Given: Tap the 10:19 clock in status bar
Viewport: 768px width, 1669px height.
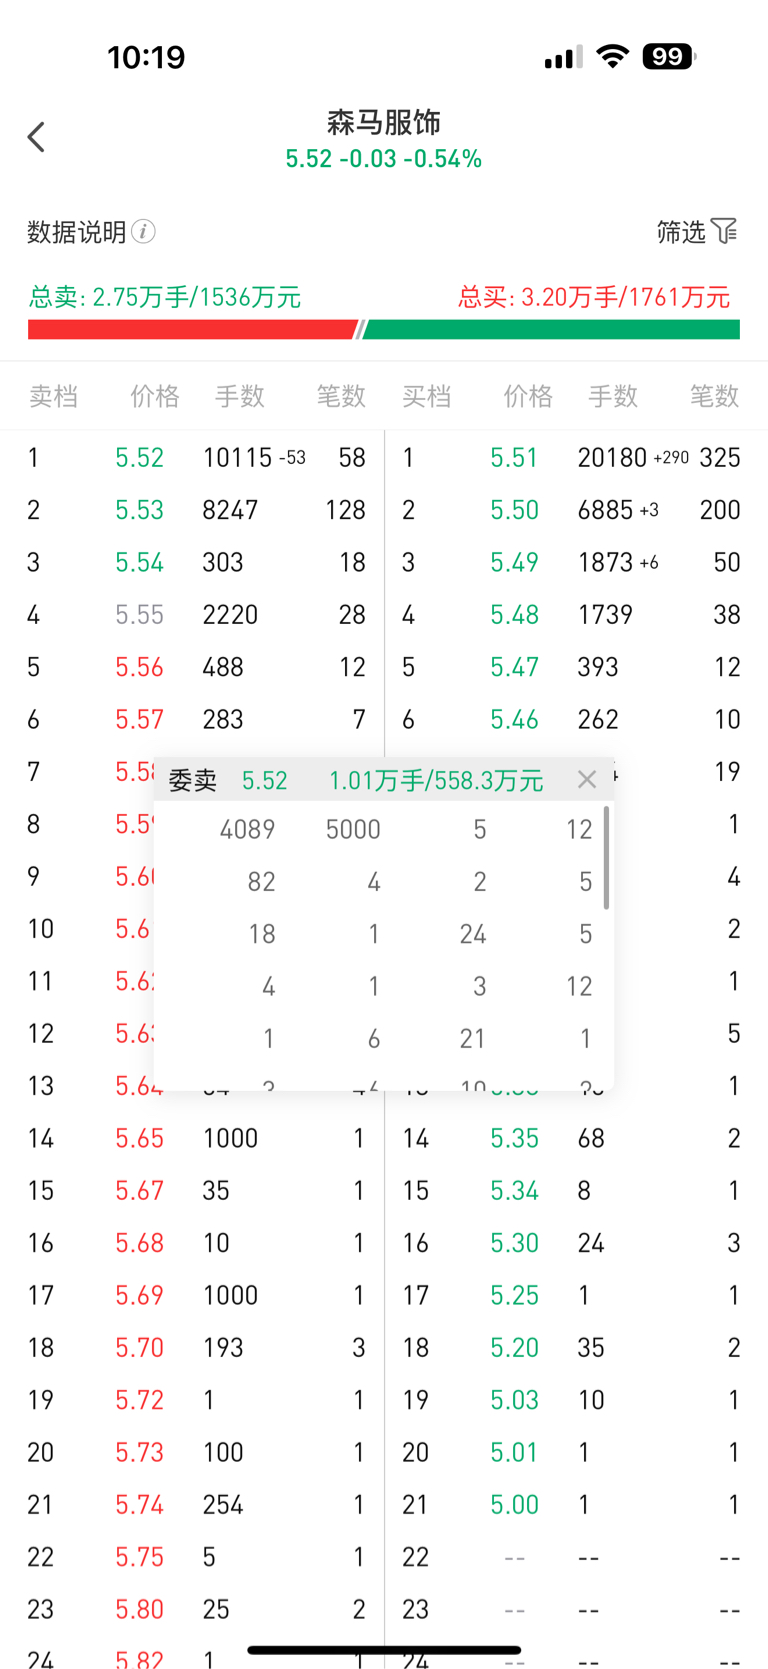Looking at the screenshot, I should click(146, 57).
